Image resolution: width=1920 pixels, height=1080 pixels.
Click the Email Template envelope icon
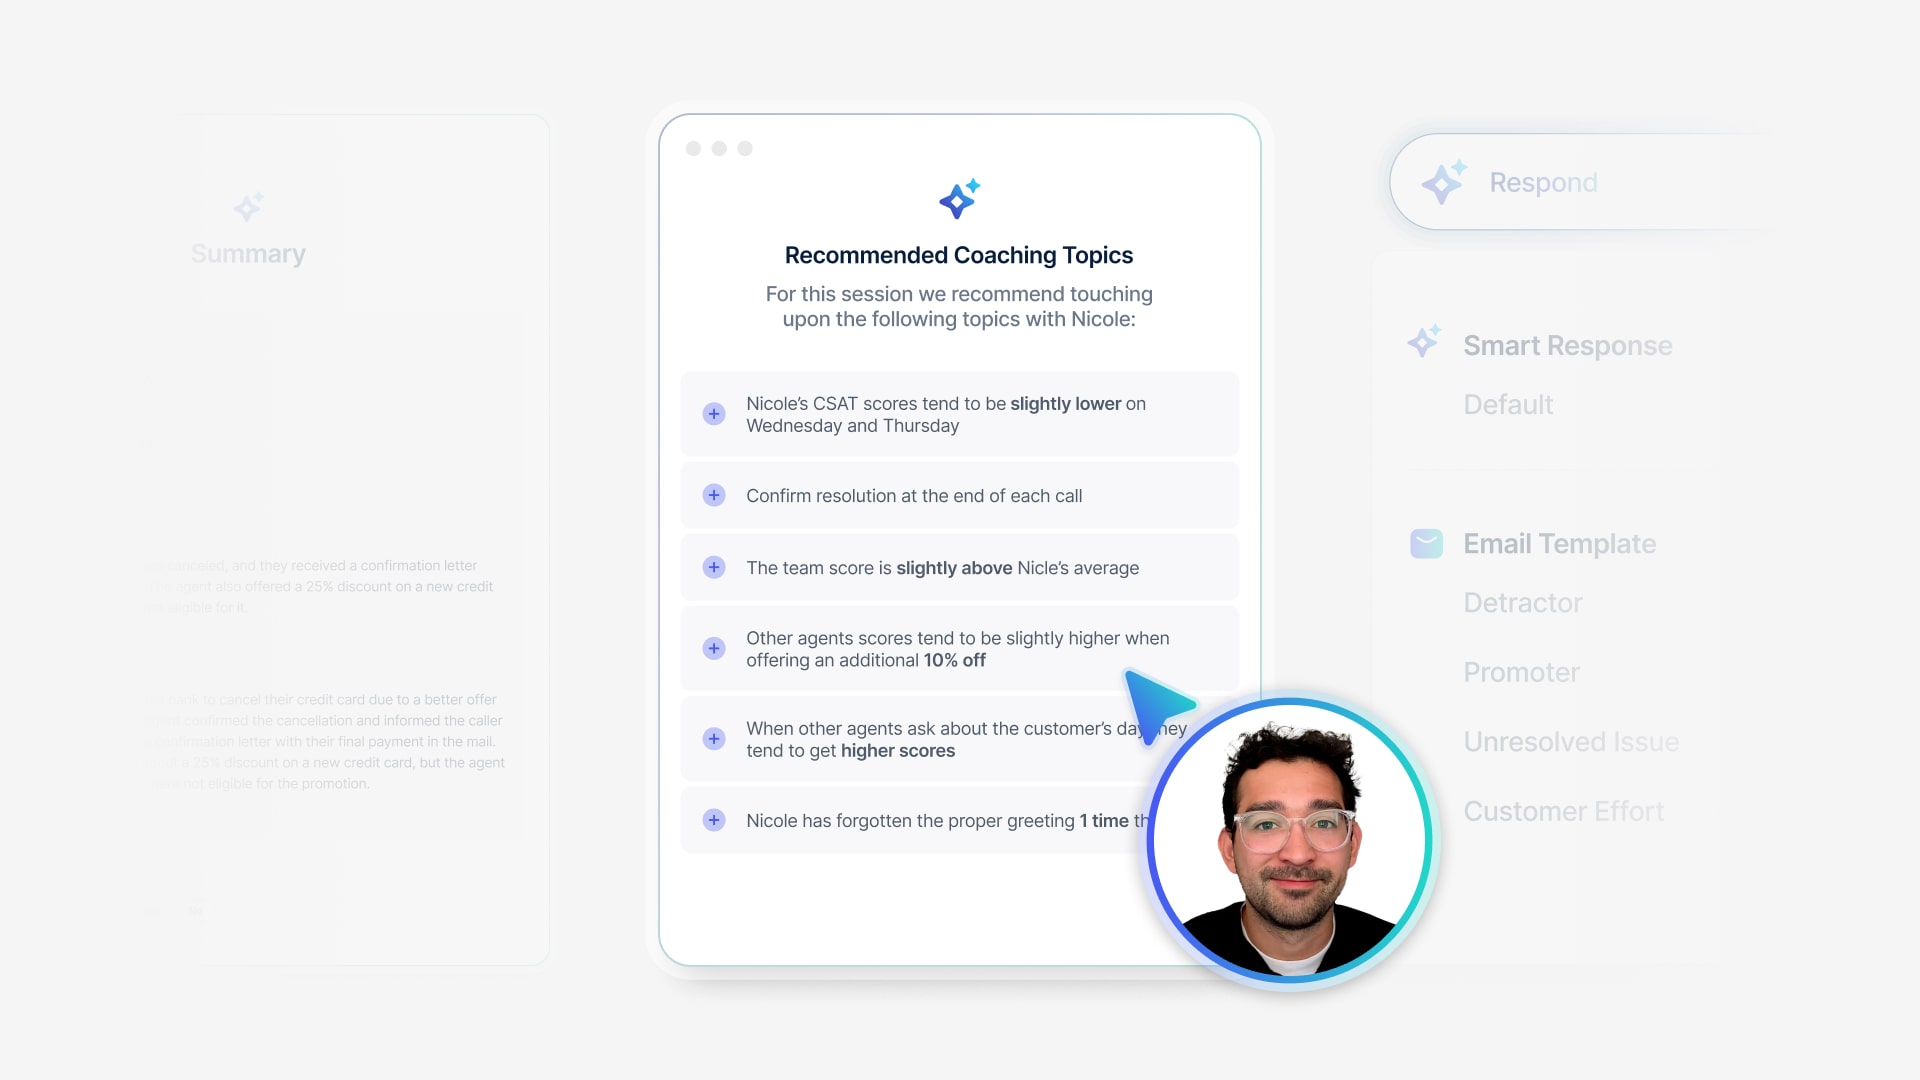point(1426,543)
